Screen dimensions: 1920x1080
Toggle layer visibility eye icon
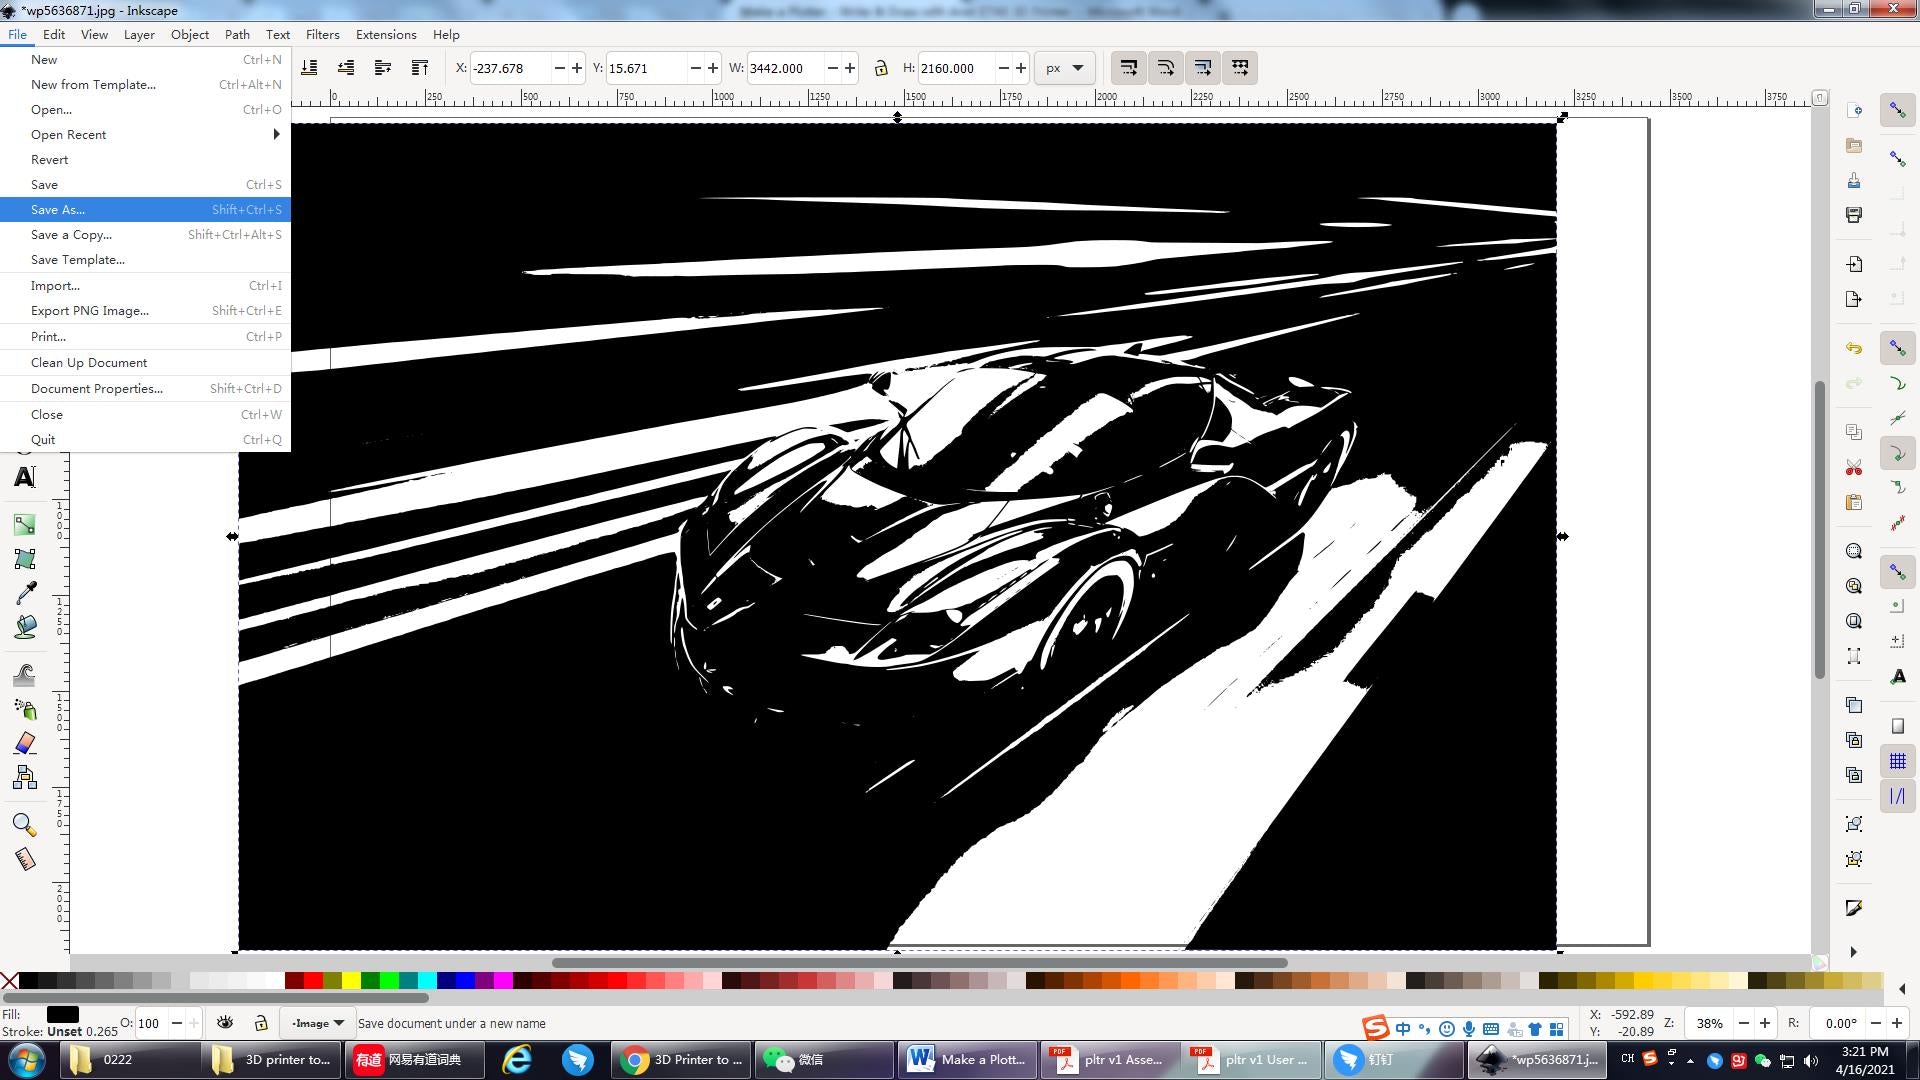point(225,1022)
